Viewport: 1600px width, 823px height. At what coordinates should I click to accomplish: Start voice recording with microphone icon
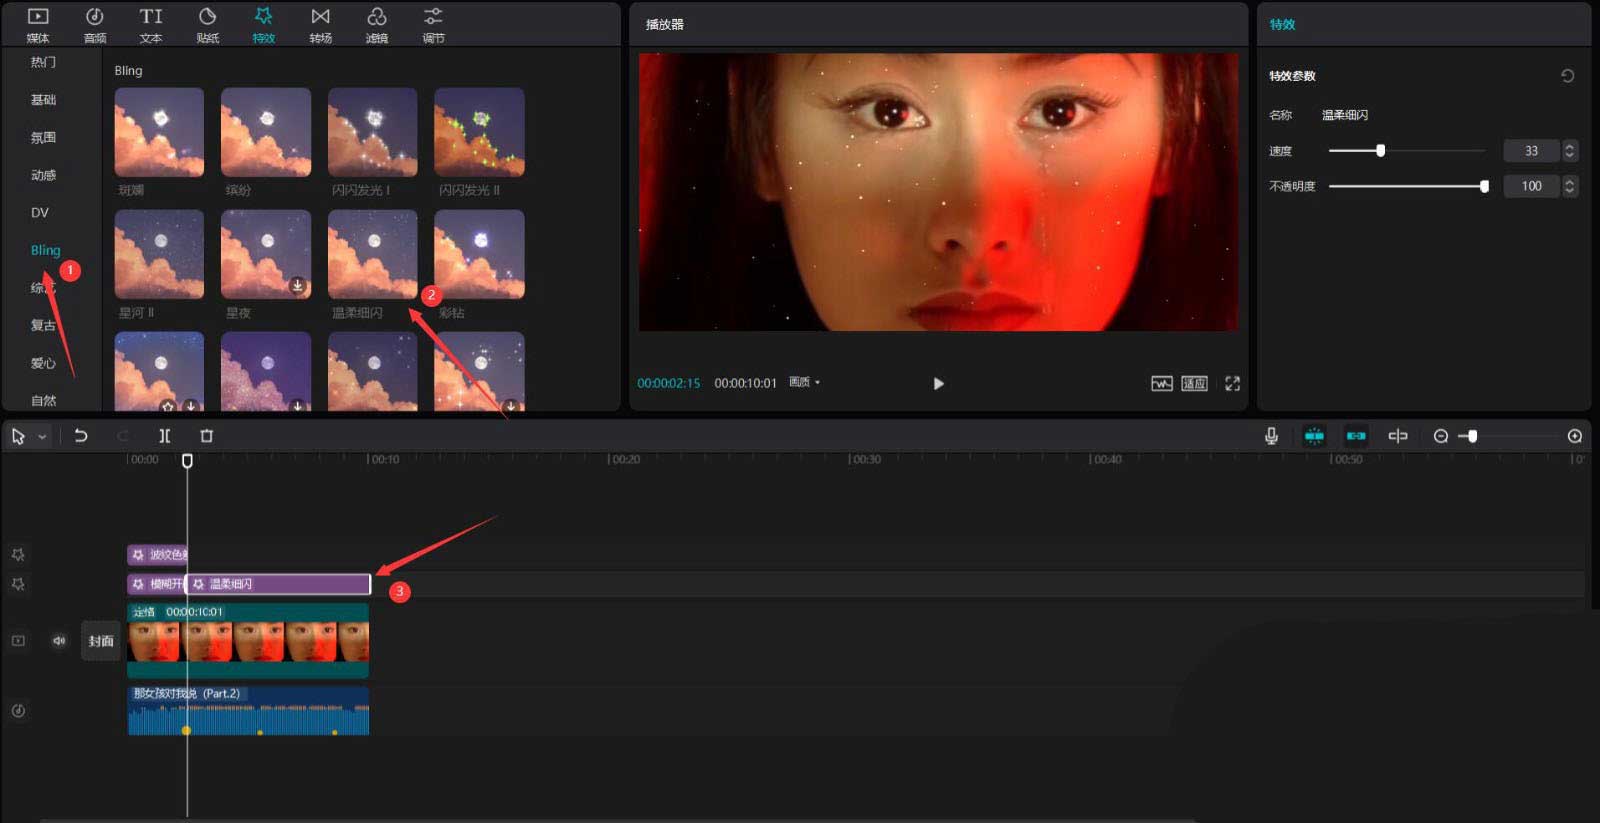(x=1271, y=436)
